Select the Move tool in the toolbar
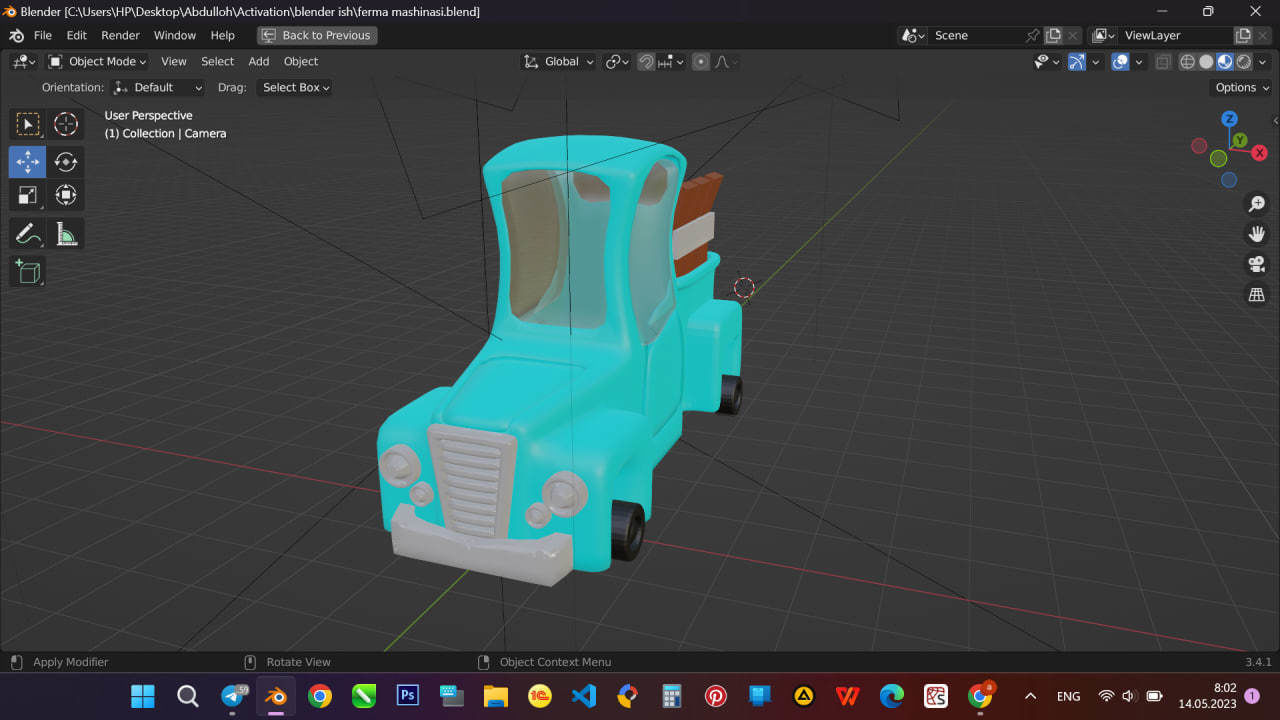This screenshot has width=1280, height=720. (x=27, y=161)
